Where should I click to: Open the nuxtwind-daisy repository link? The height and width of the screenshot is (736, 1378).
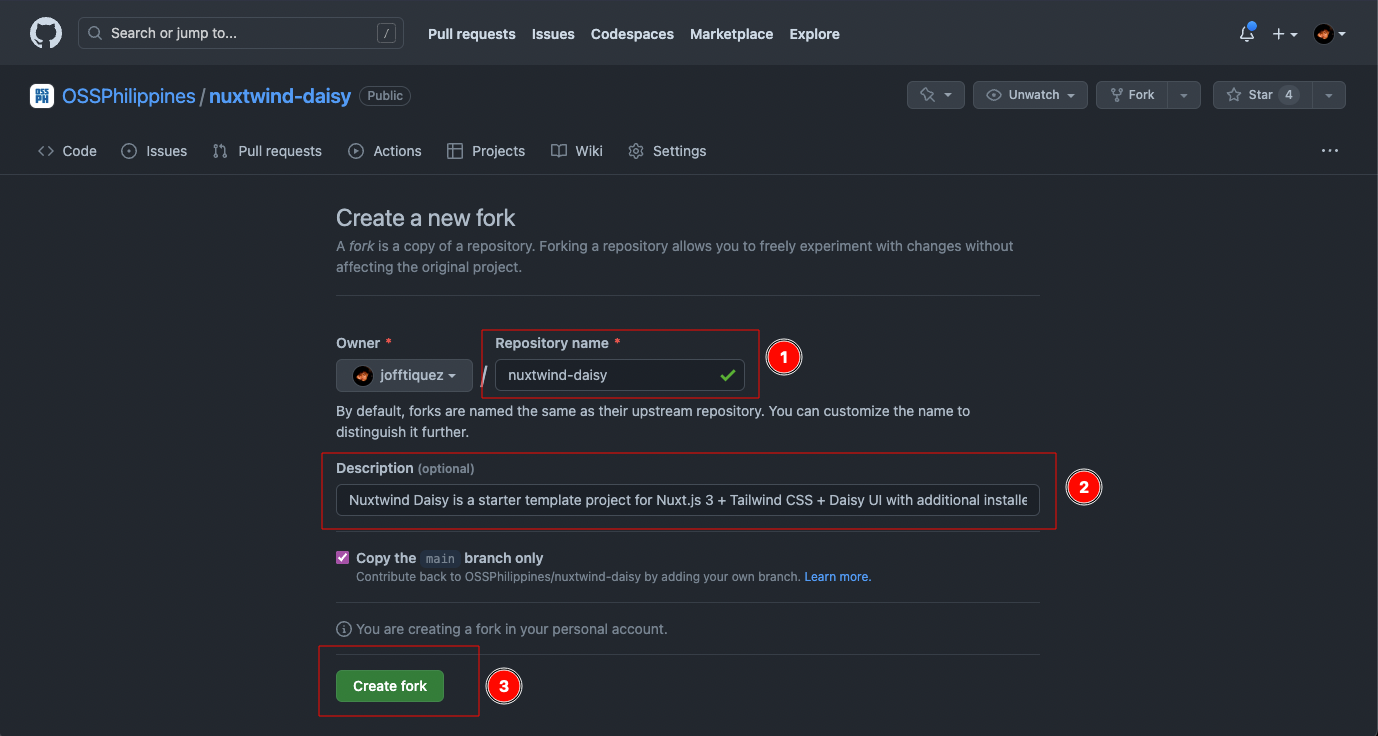[x=280, y=96]
